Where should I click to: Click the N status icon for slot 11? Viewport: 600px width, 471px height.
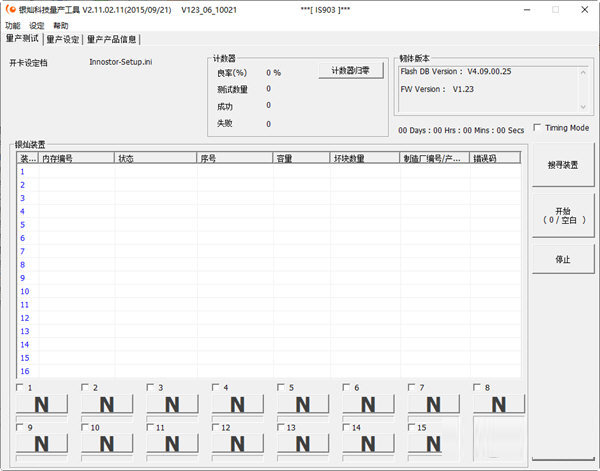click(x=172, y=443)
